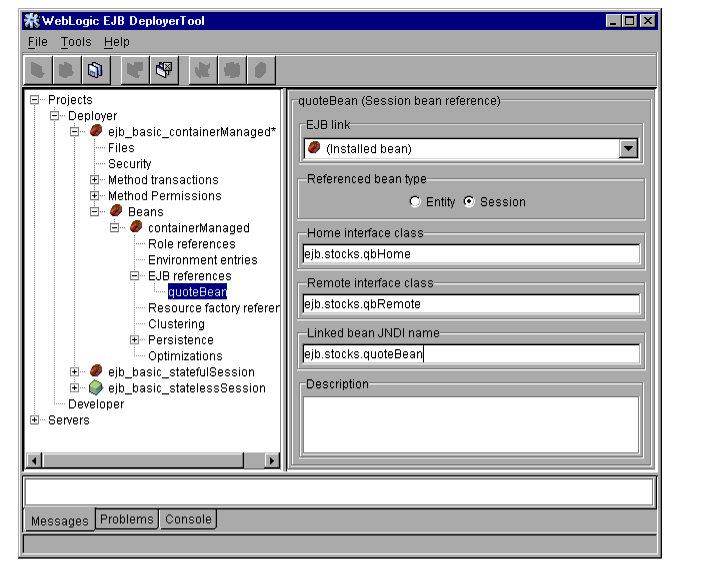Viewport: 713px width, 561px height.
Task: Click inside the Description text area
Action: 471,425
